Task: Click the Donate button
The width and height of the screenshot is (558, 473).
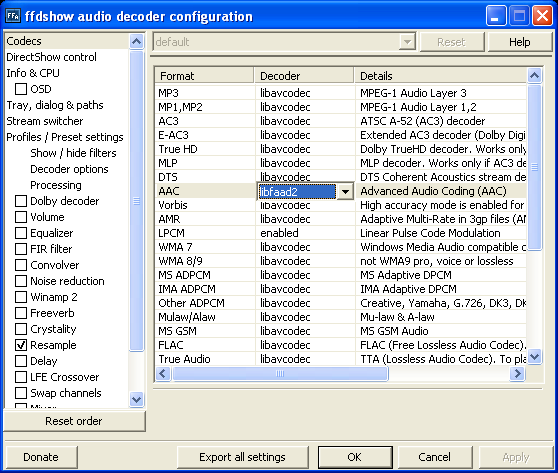Action: 41,457
